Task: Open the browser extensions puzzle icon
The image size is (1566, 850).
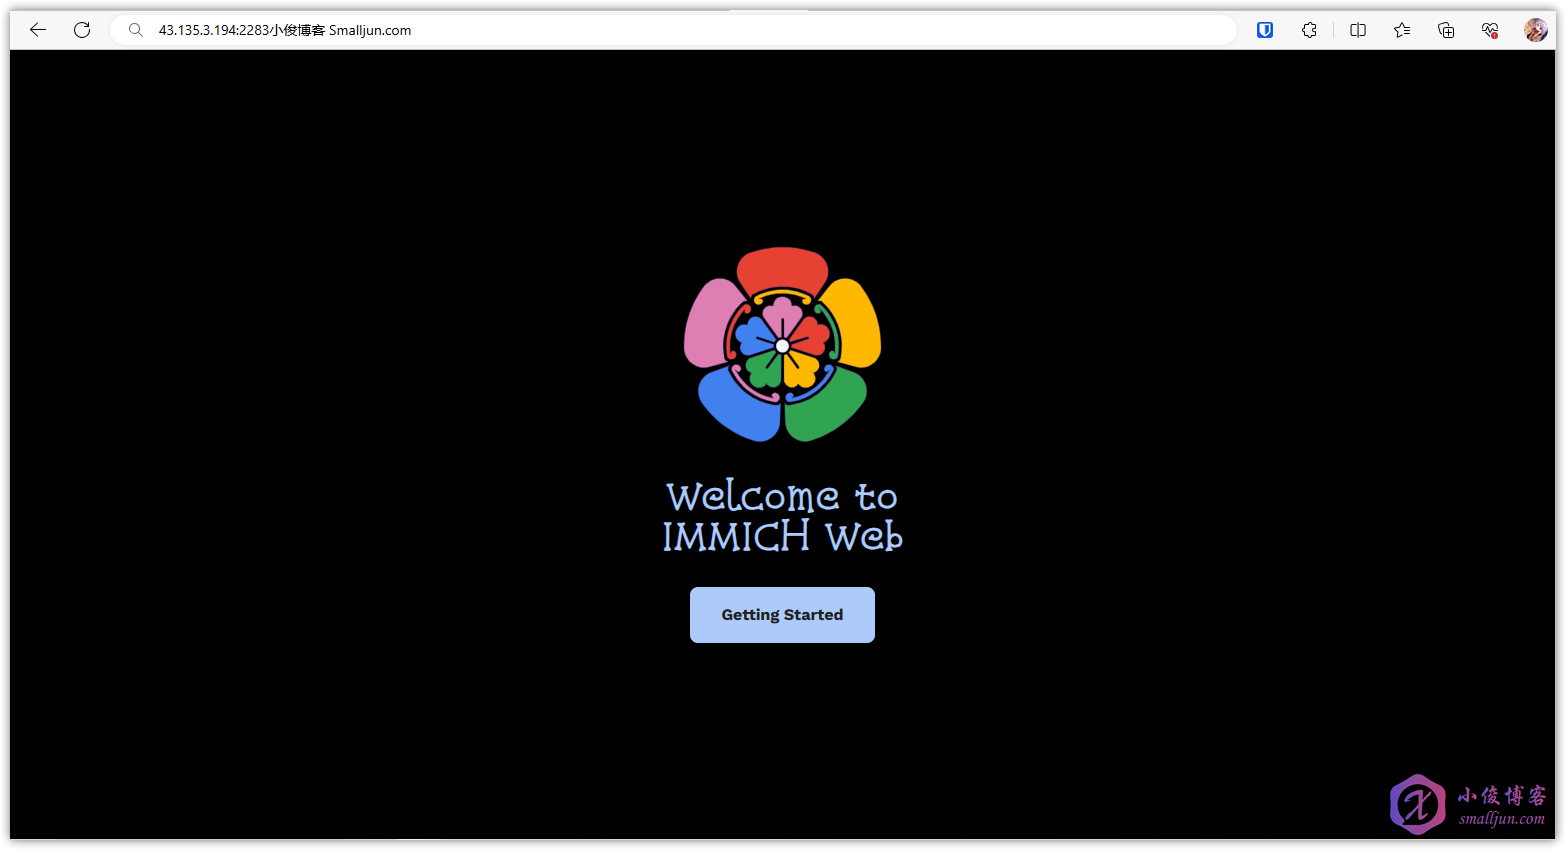Action: [x=1309, y=30]
